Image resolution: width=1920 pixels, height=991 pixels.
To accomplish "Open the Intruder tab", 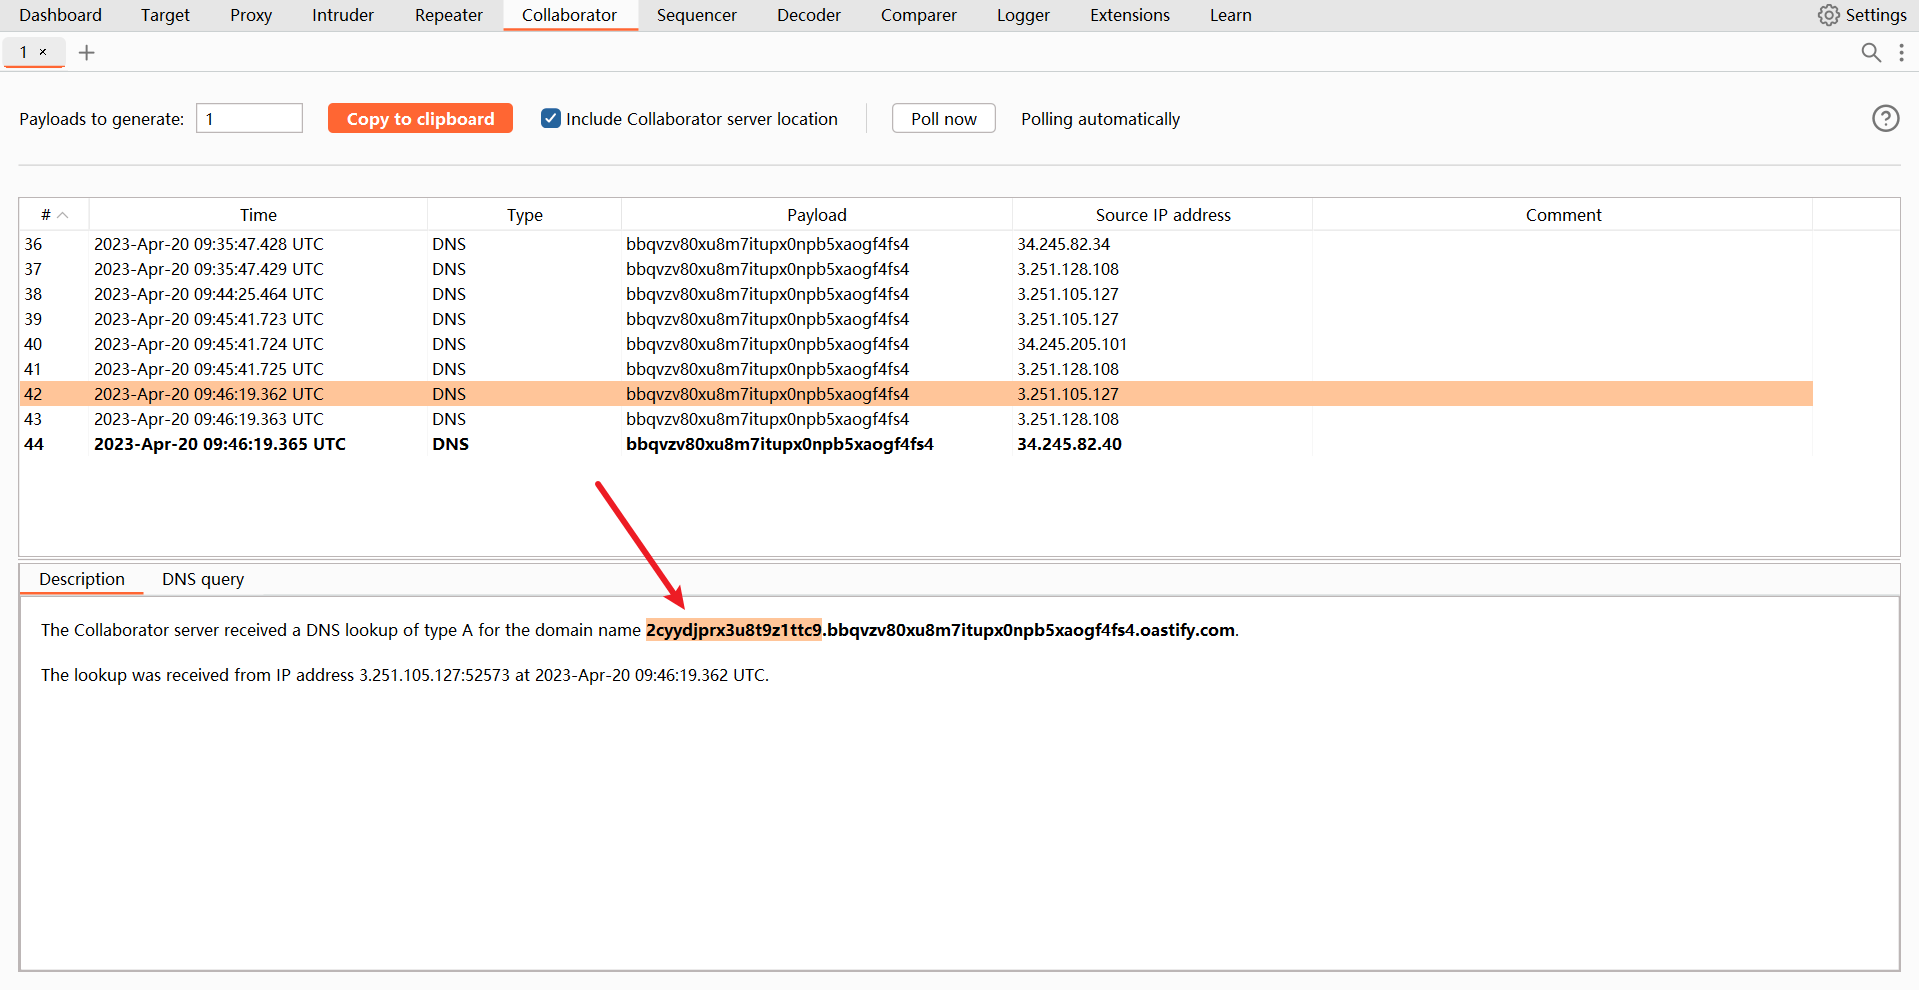I will (342, 15).
